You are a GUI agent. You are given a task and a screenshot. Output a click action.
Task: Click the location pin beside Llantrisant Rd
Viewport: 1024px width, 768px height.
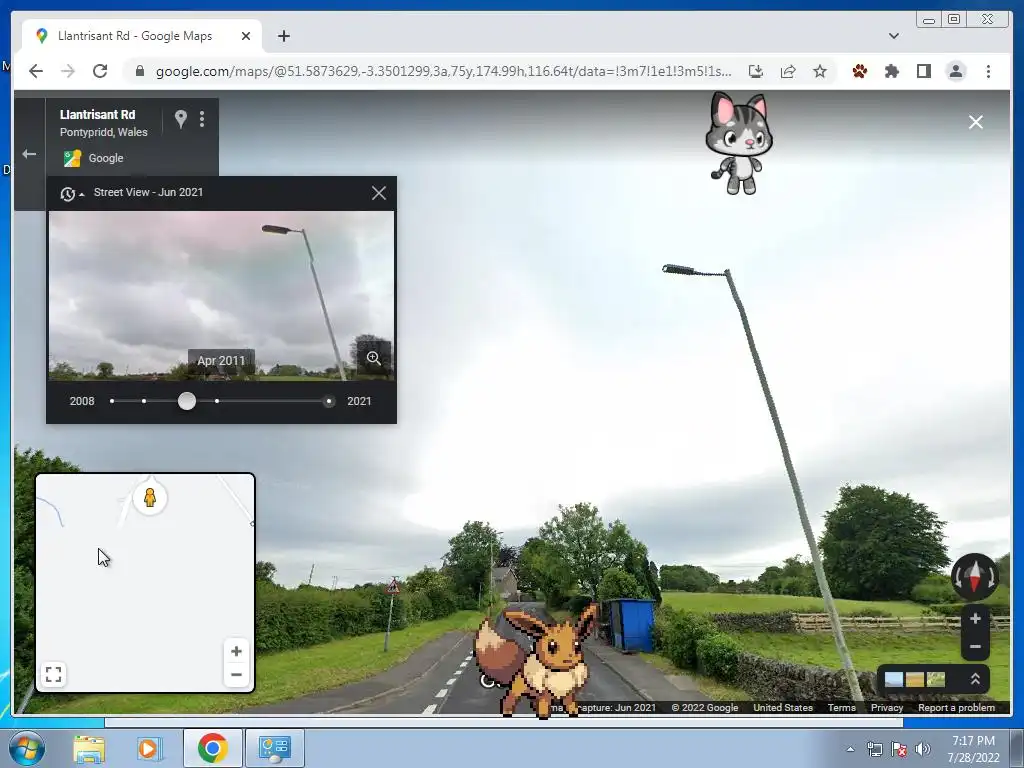[x=181, y=118]
